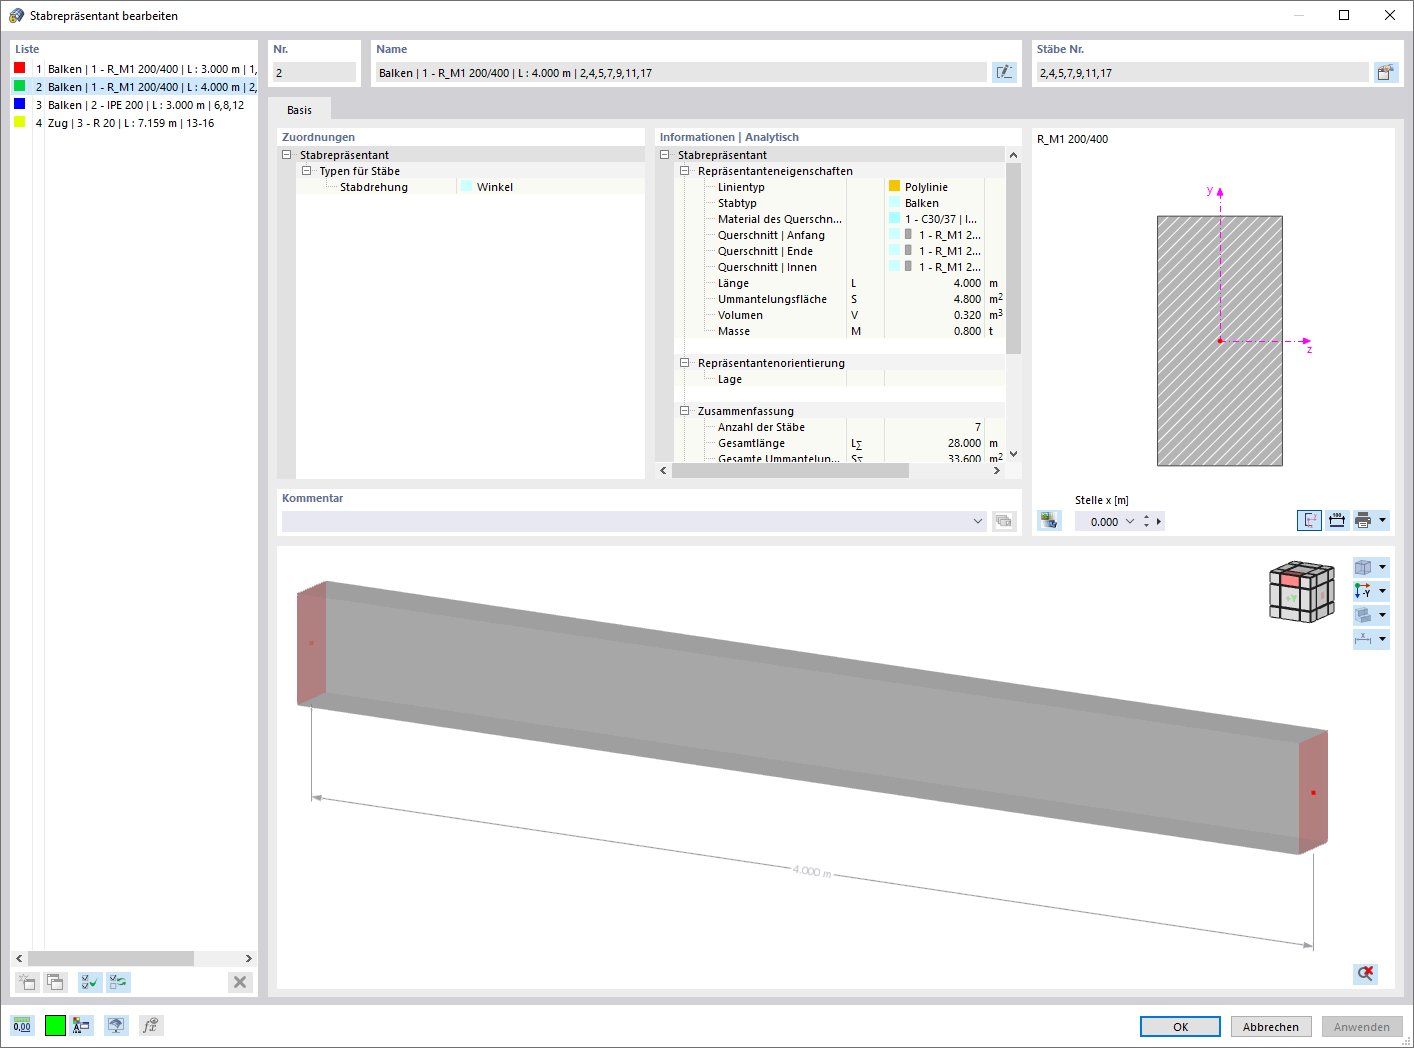Collapse the Typen für Stäbe node
This screenshot has width=1414, height=1048.
coord(307,171)
